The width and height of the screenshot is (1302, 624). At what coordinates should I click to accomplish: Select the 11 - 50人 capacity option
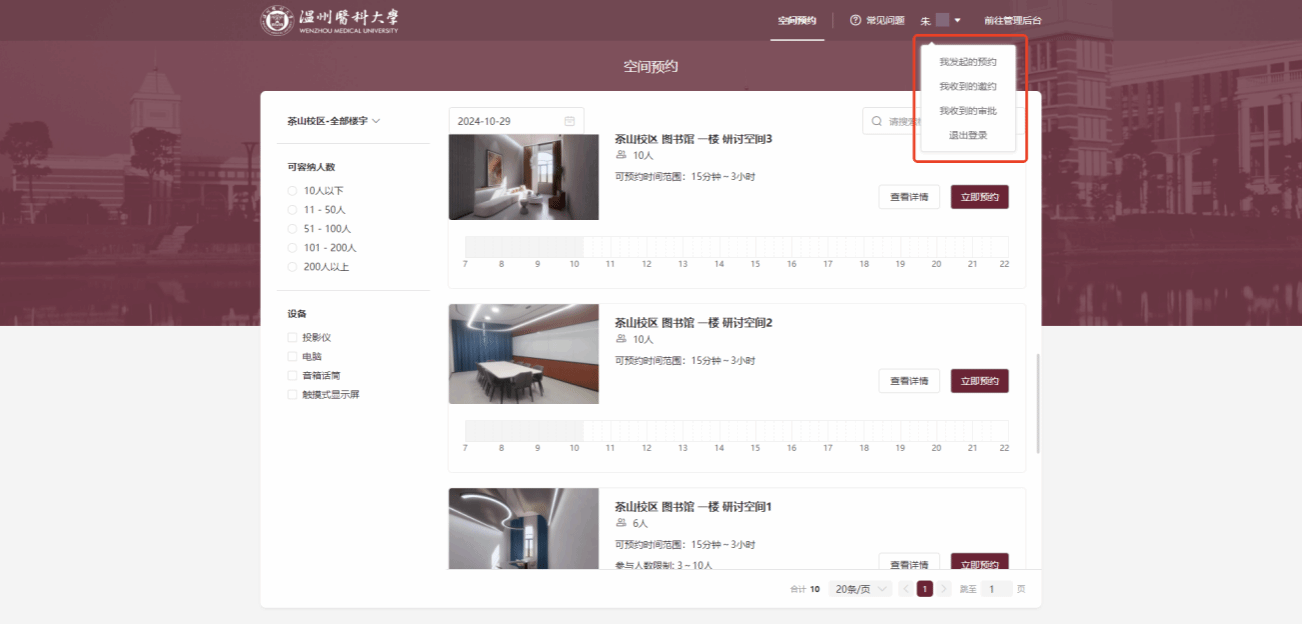pyautogui.click(x=292, y=209)
